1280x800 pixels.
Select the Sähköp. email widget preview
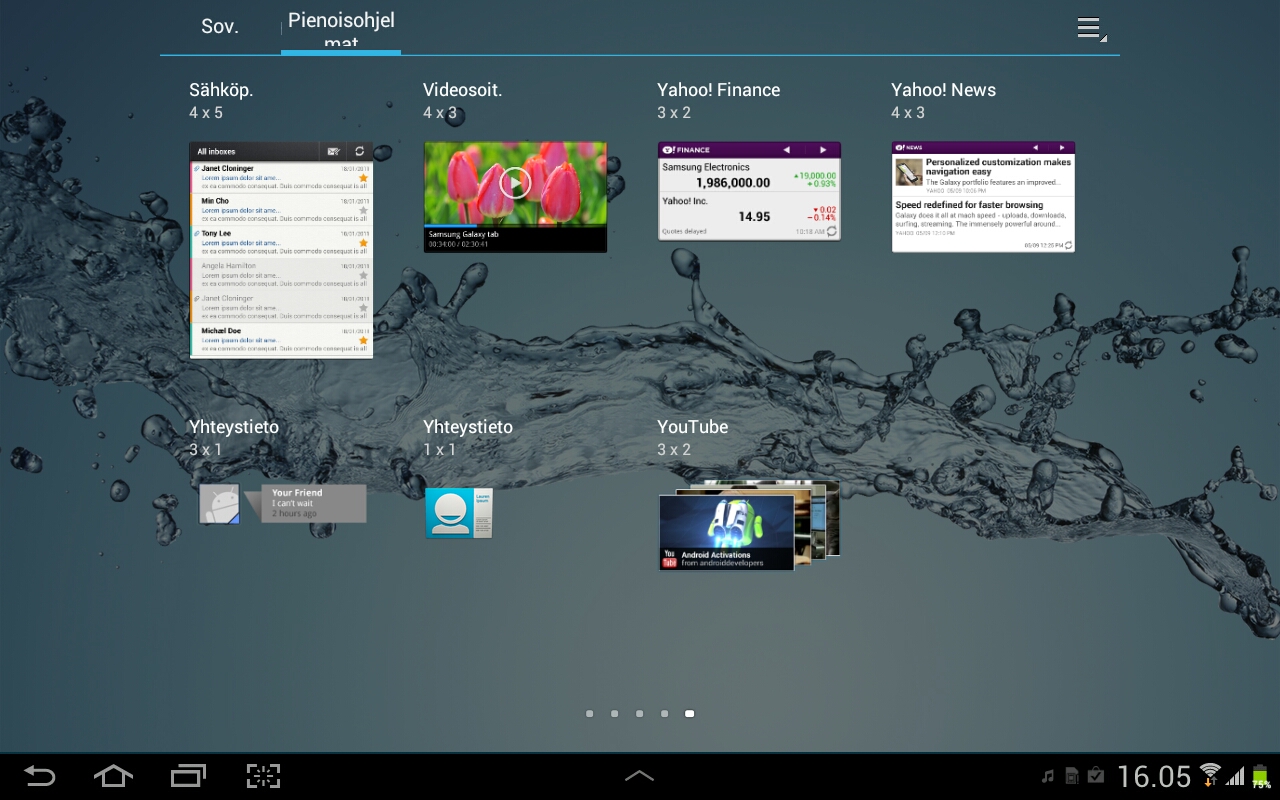pyautogui.click(x=281, y=250)
